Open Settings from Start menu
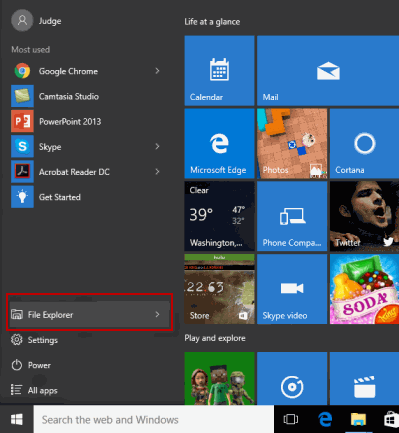Viewport: 399px width, 433px height. pos(34,340)
